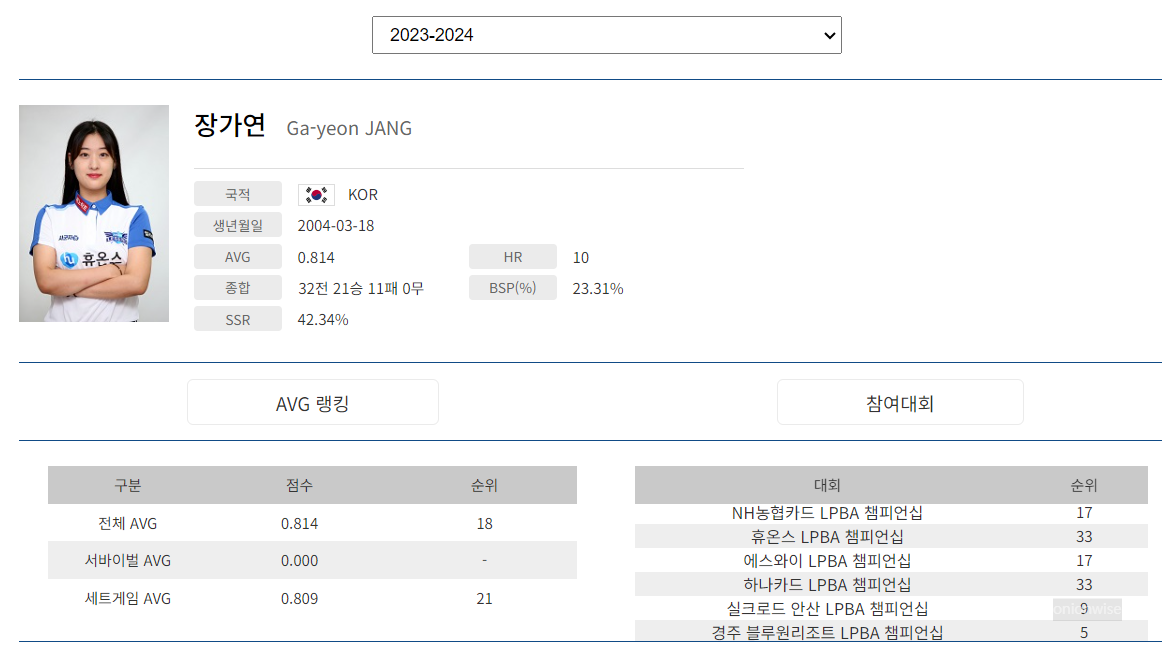Click the KOR flag icon
This screenshot has width=1162, height=661.
315,193
